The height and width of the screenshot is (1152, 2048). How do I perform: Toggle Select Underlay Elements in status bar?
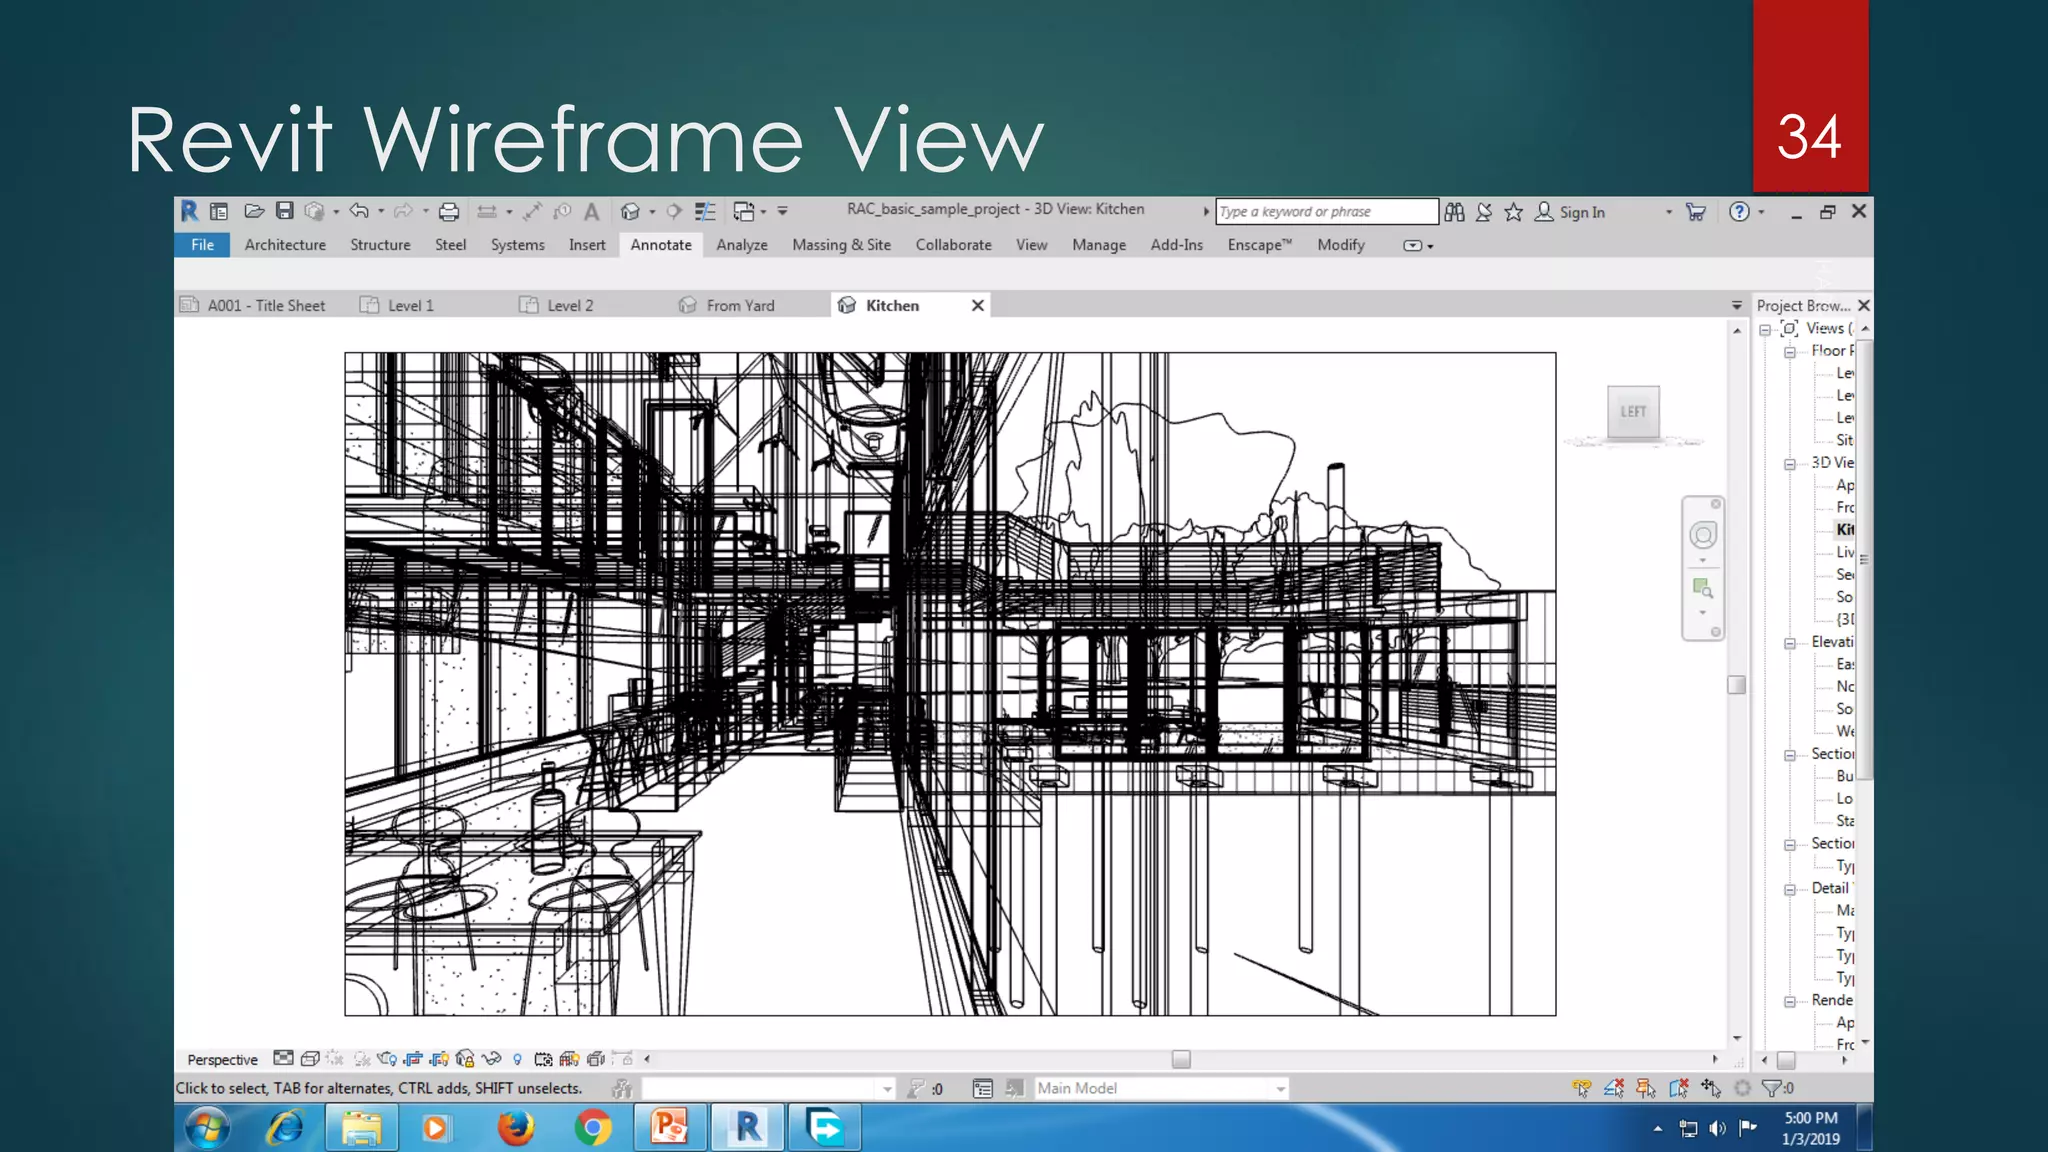(x=1613, y=1088)
